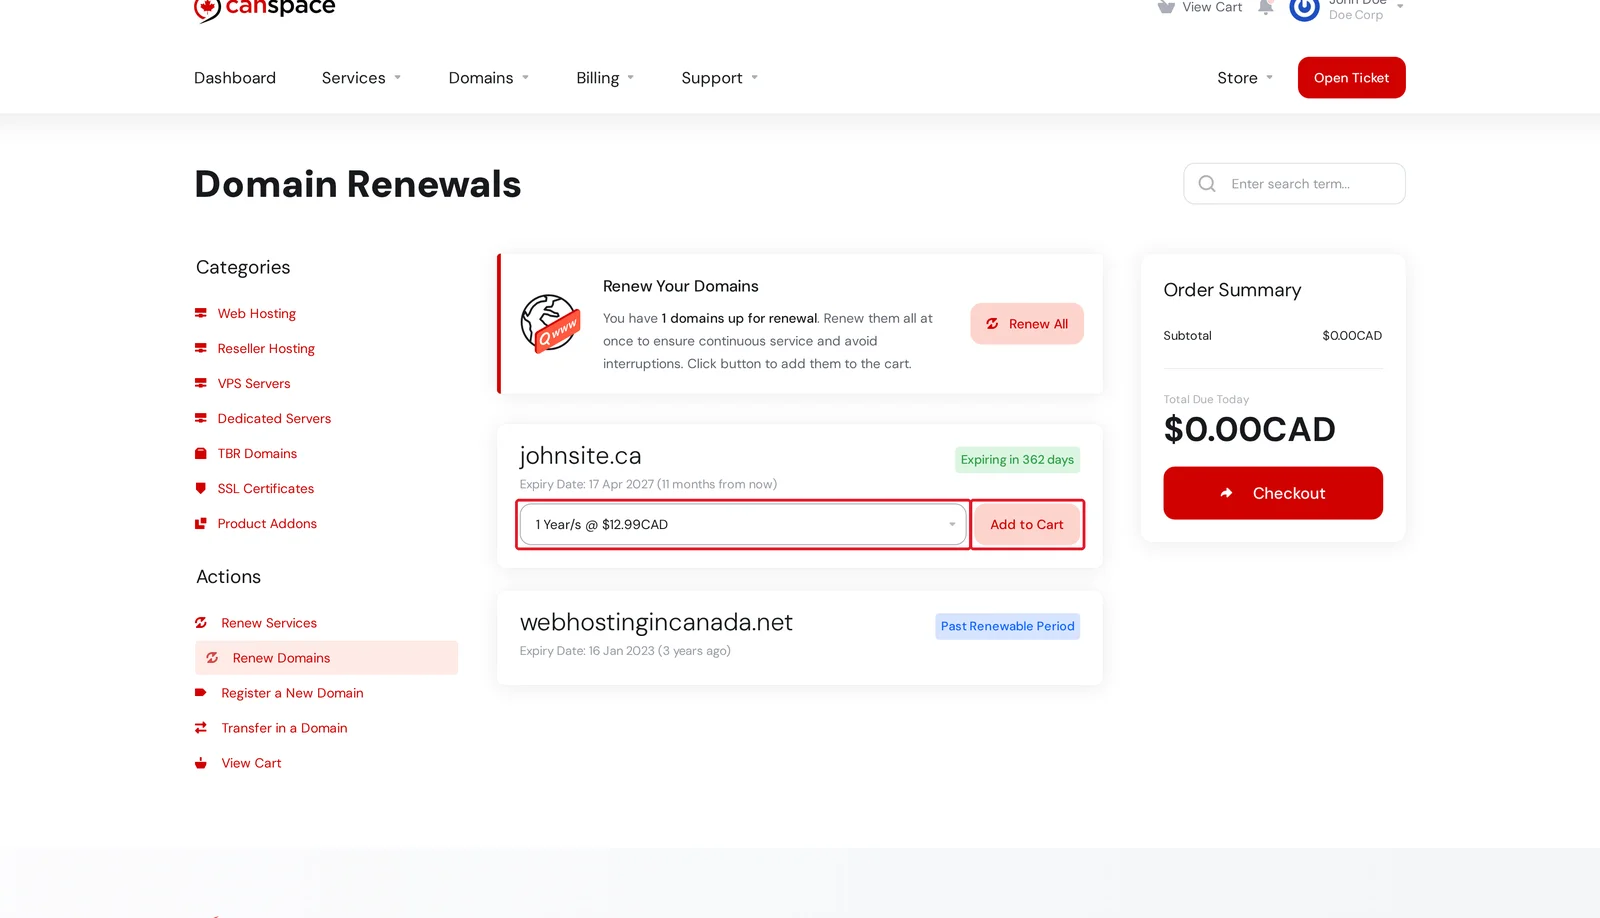Select the Renew Domains action

(x=326, y=657)
